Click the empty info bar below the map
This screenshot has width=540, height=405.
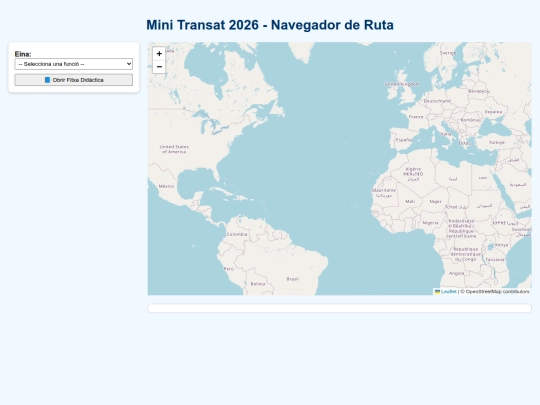[x=339, y=308]
